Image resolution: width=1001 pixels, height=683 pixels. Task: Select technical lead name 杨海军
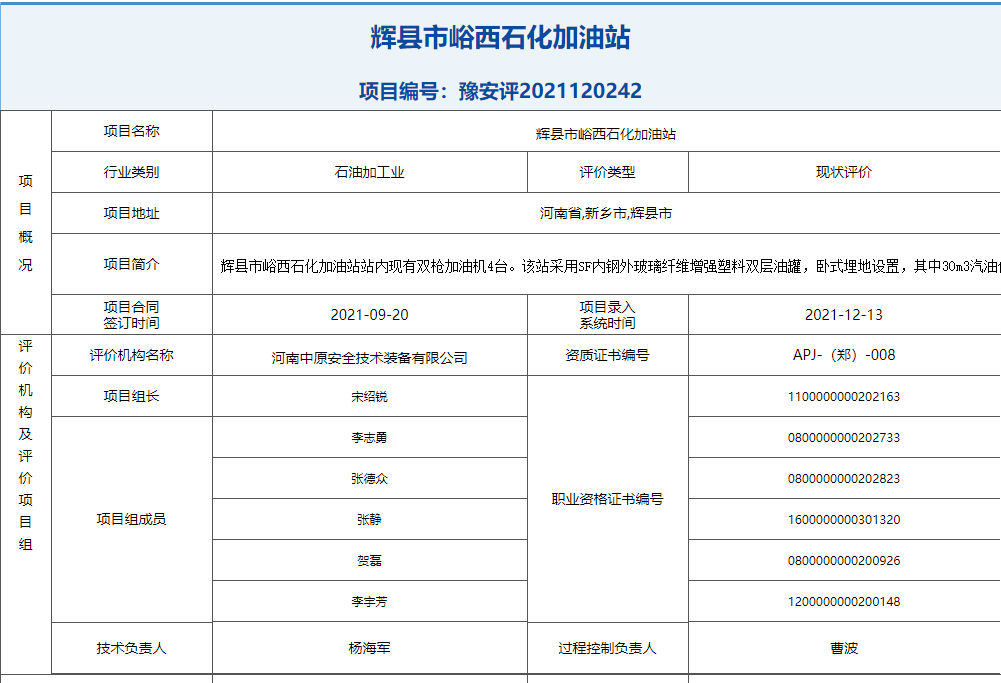(370, 648)
